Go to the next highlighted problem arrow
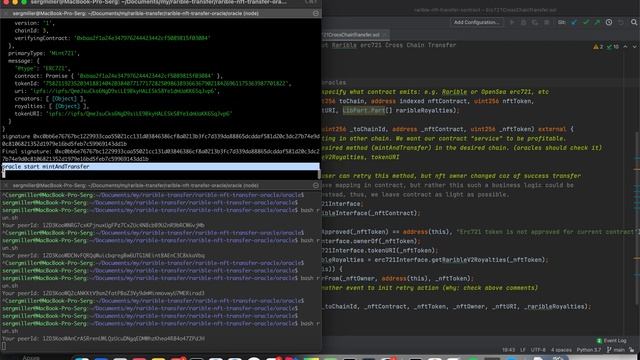640x360 pixels. click(x=634, y=47)
